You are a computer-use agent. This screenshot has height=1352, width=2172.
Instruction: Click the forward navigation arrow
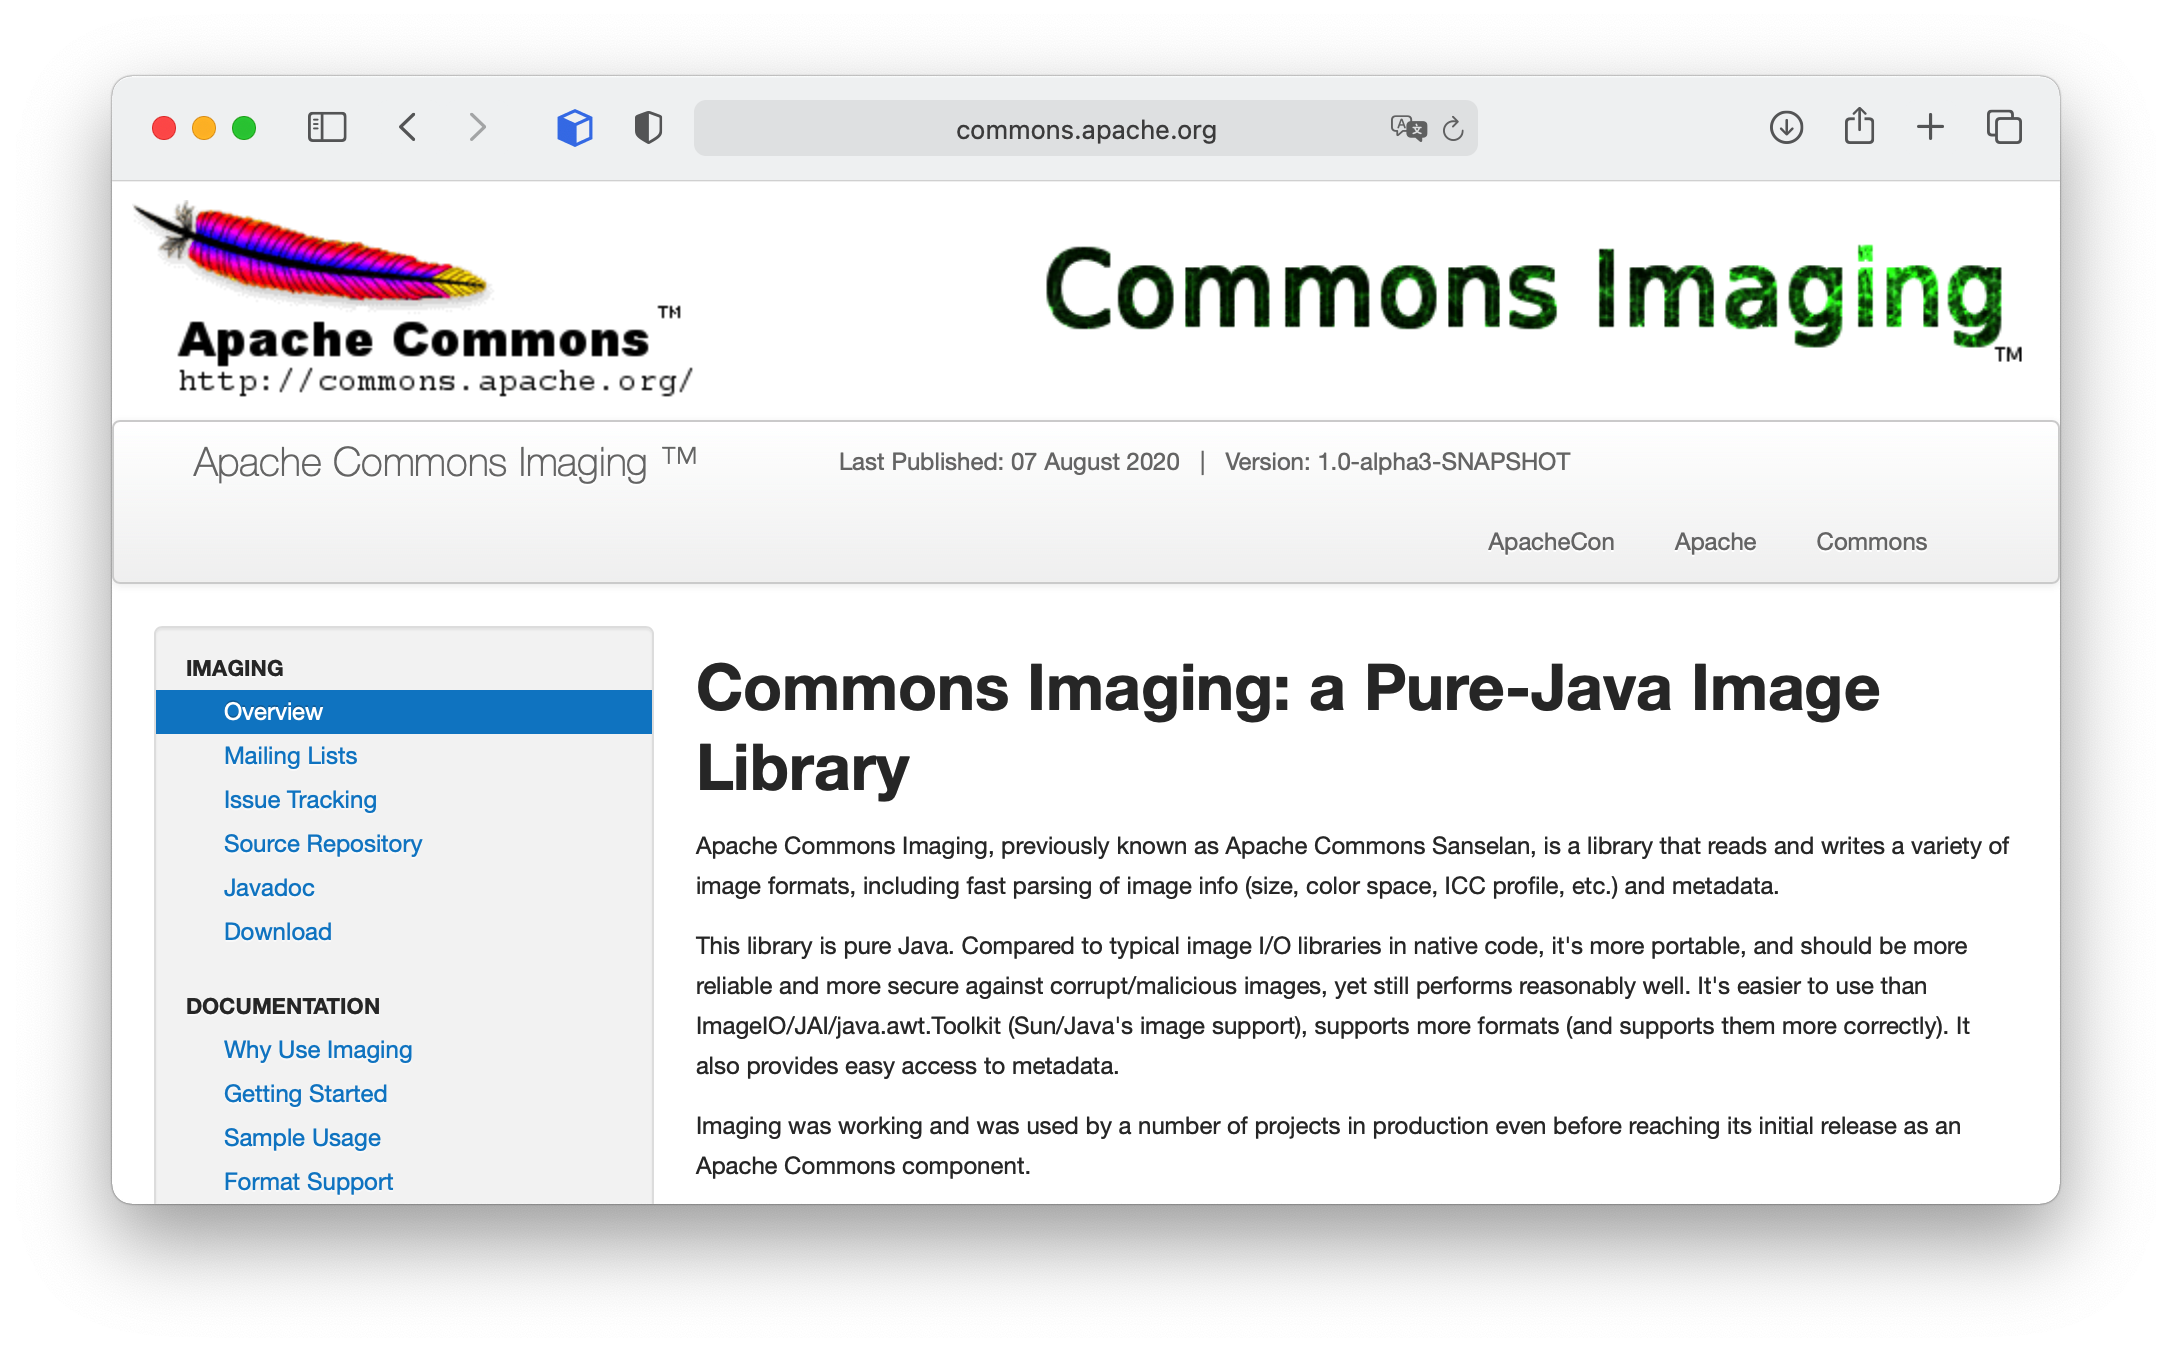pos(477,128)
